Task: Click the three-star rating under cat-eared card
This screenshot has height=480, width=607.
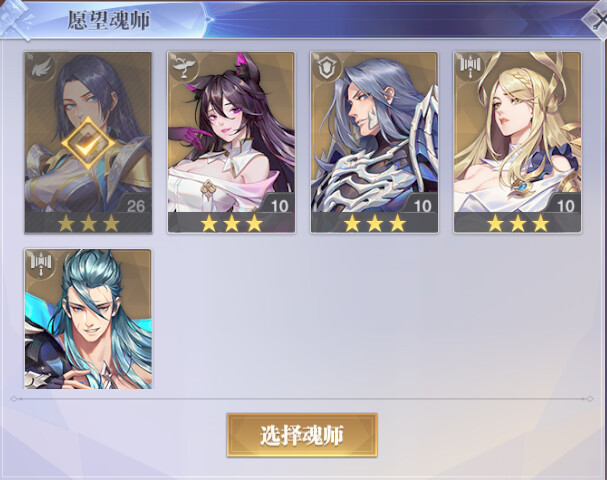Action: 231,223
